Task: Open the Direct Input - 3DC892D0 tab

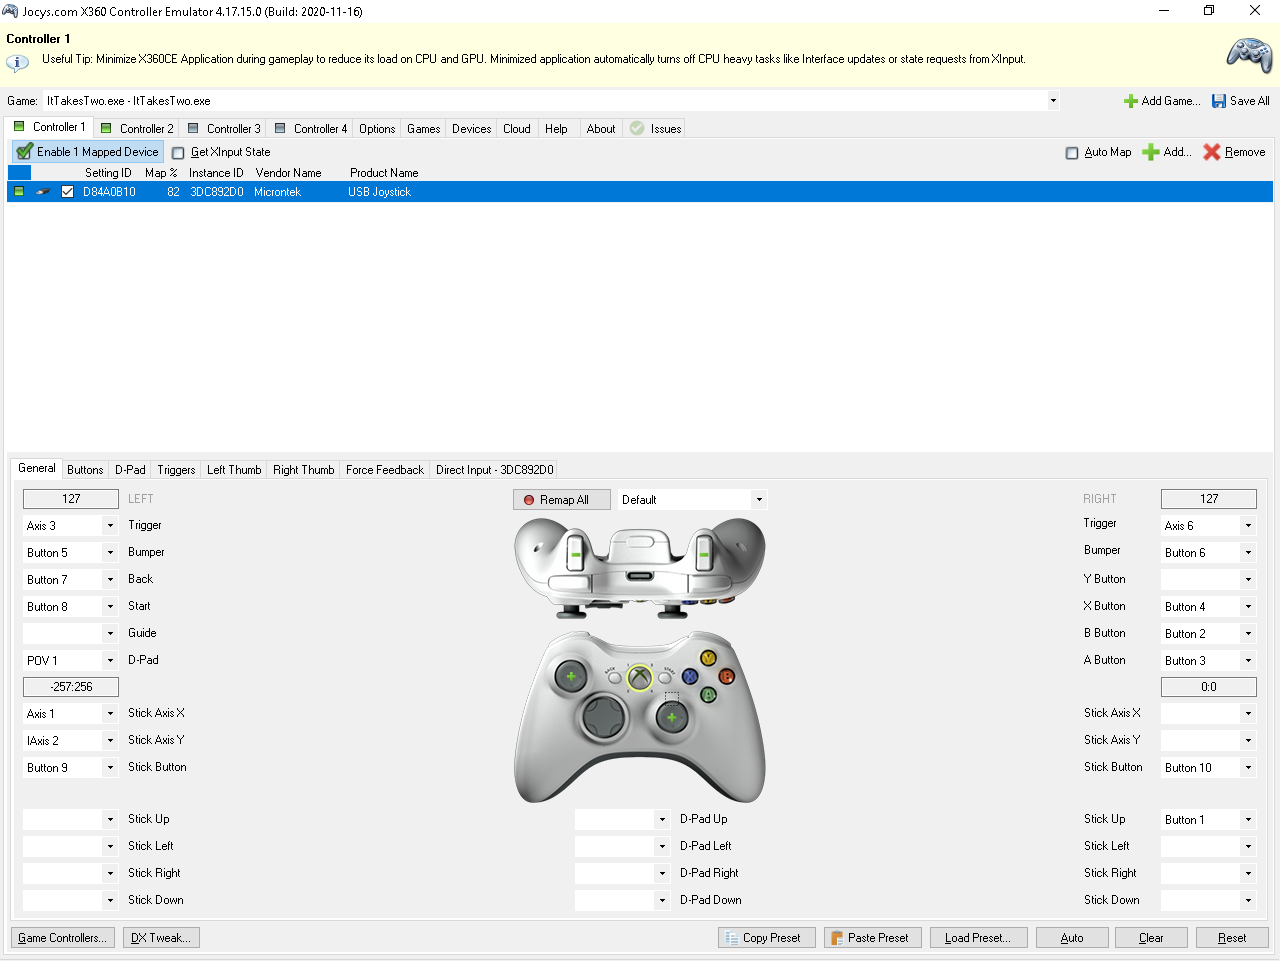Action: coord(494,470)
